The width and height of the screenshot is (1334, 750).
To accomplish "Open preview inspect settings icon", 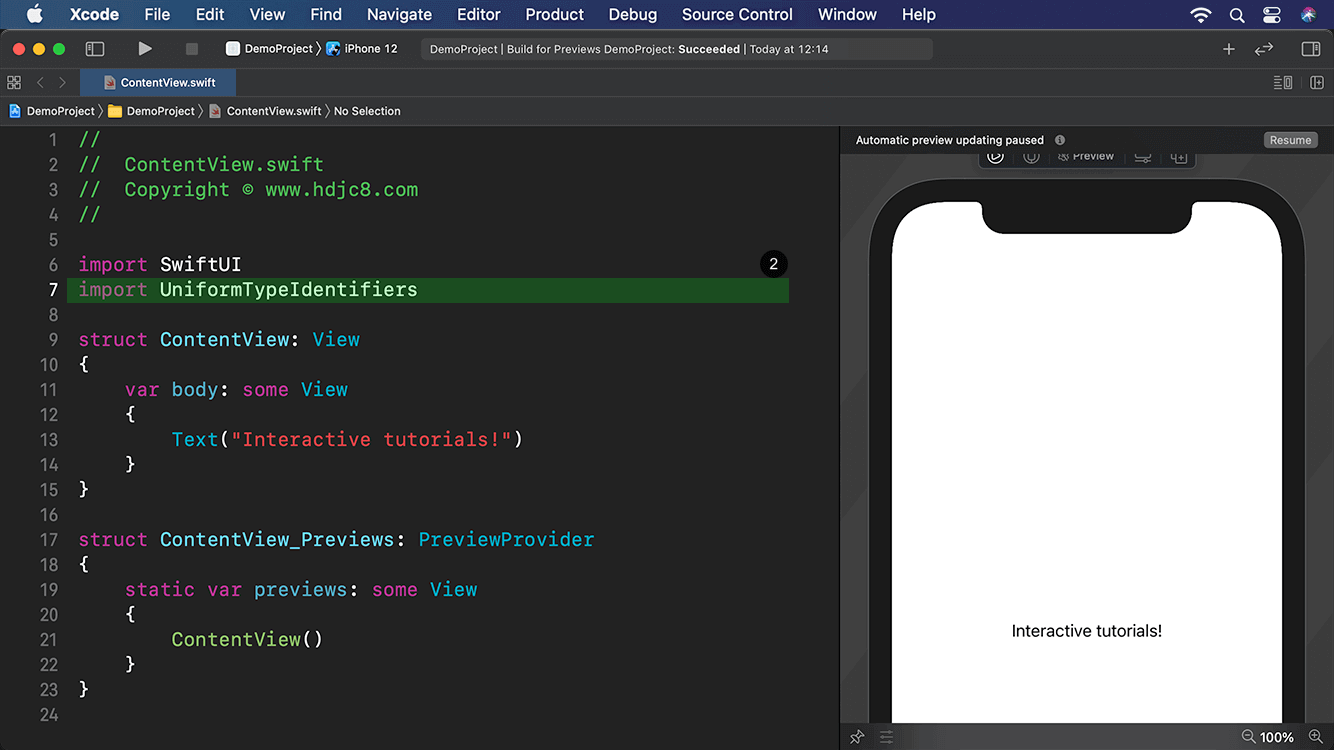I will (x=1142, y=156).
